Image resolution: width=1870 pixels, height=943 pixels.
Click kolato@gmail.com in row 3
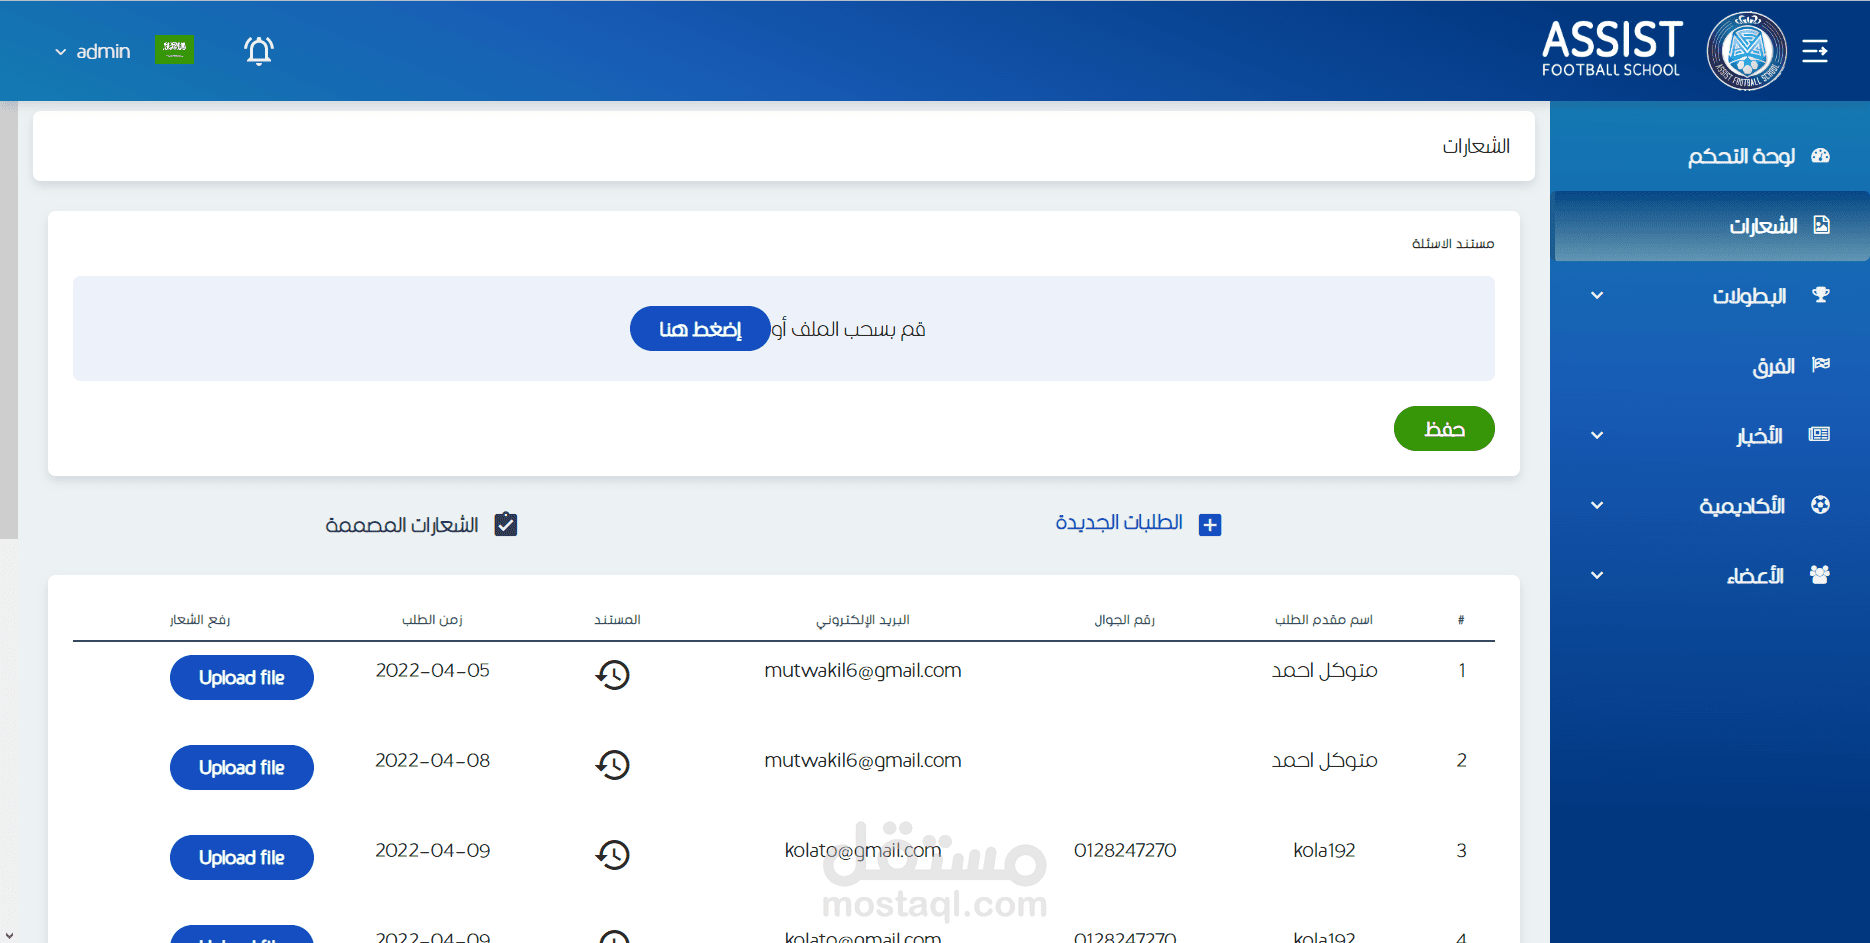(863, 851)
